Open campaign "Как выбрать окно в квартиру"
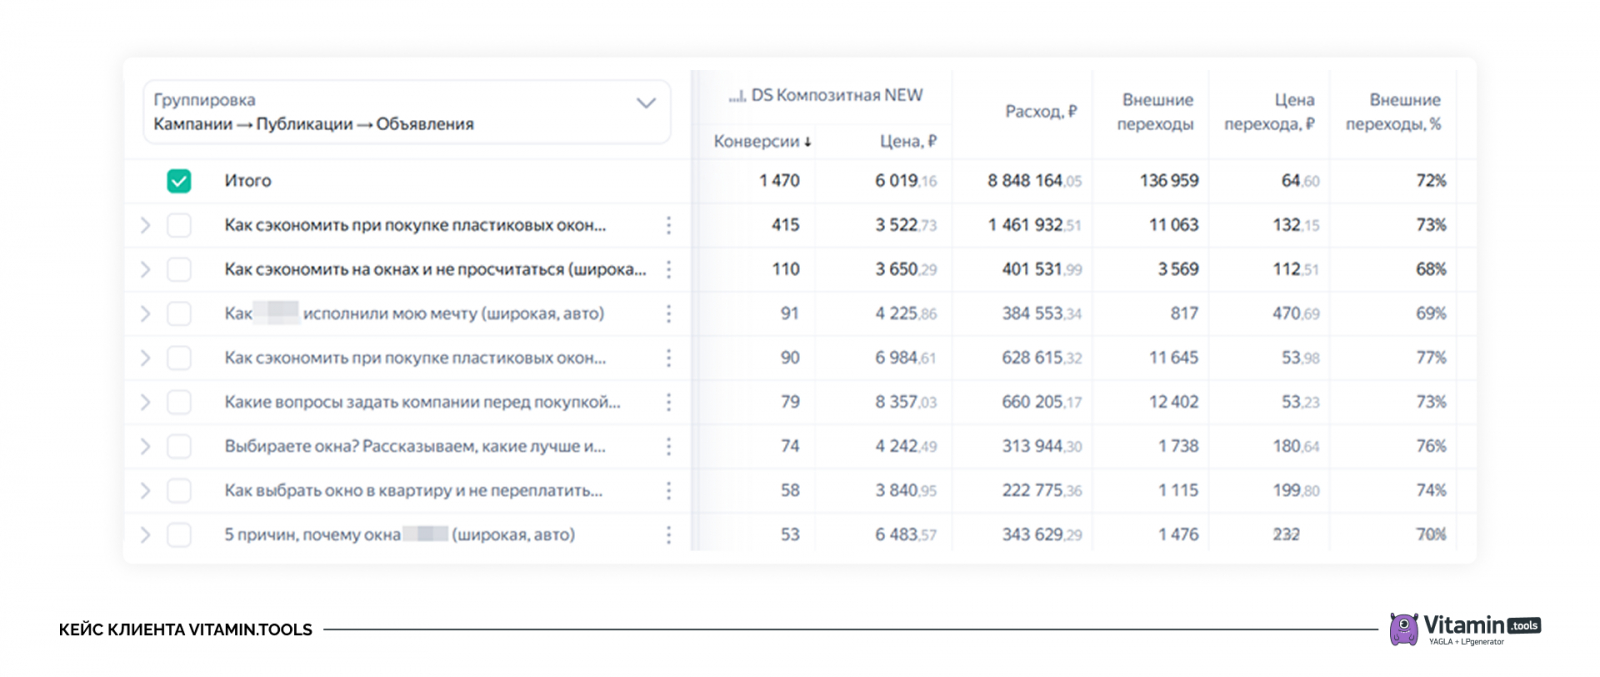The width and height of the screenshot is (1600, 677). (x=413, y=490)
